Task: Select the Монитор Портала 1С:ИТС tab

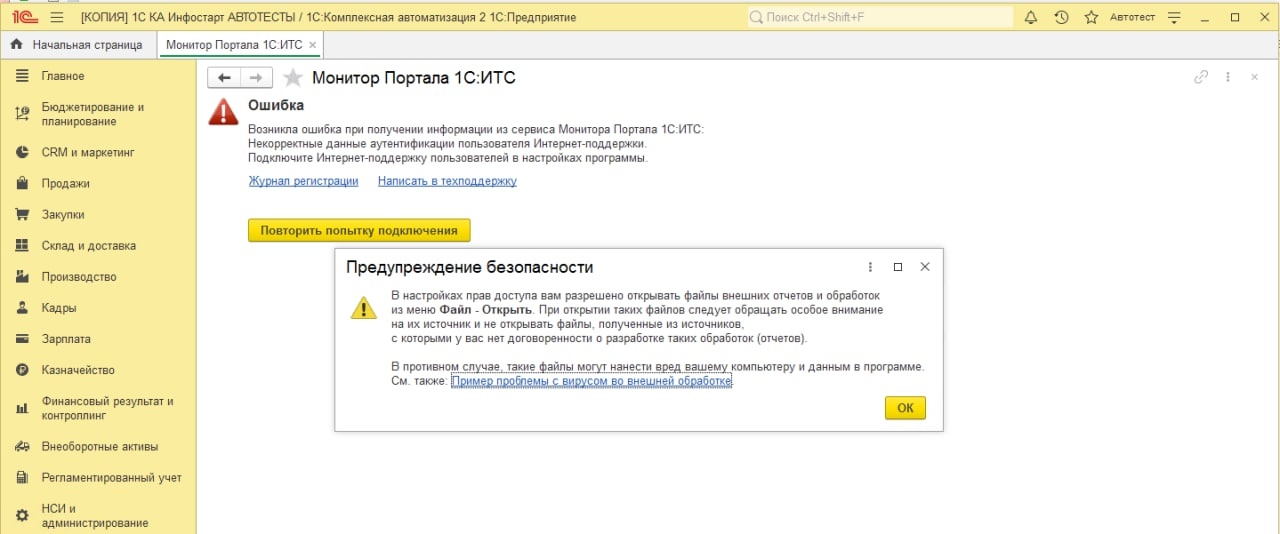Action: coord(233,45)
